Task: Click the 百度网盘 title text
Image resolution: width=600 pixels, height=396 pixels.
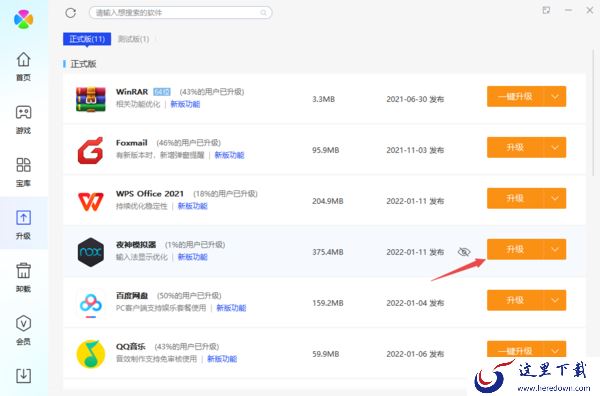Action: [132, 295]
